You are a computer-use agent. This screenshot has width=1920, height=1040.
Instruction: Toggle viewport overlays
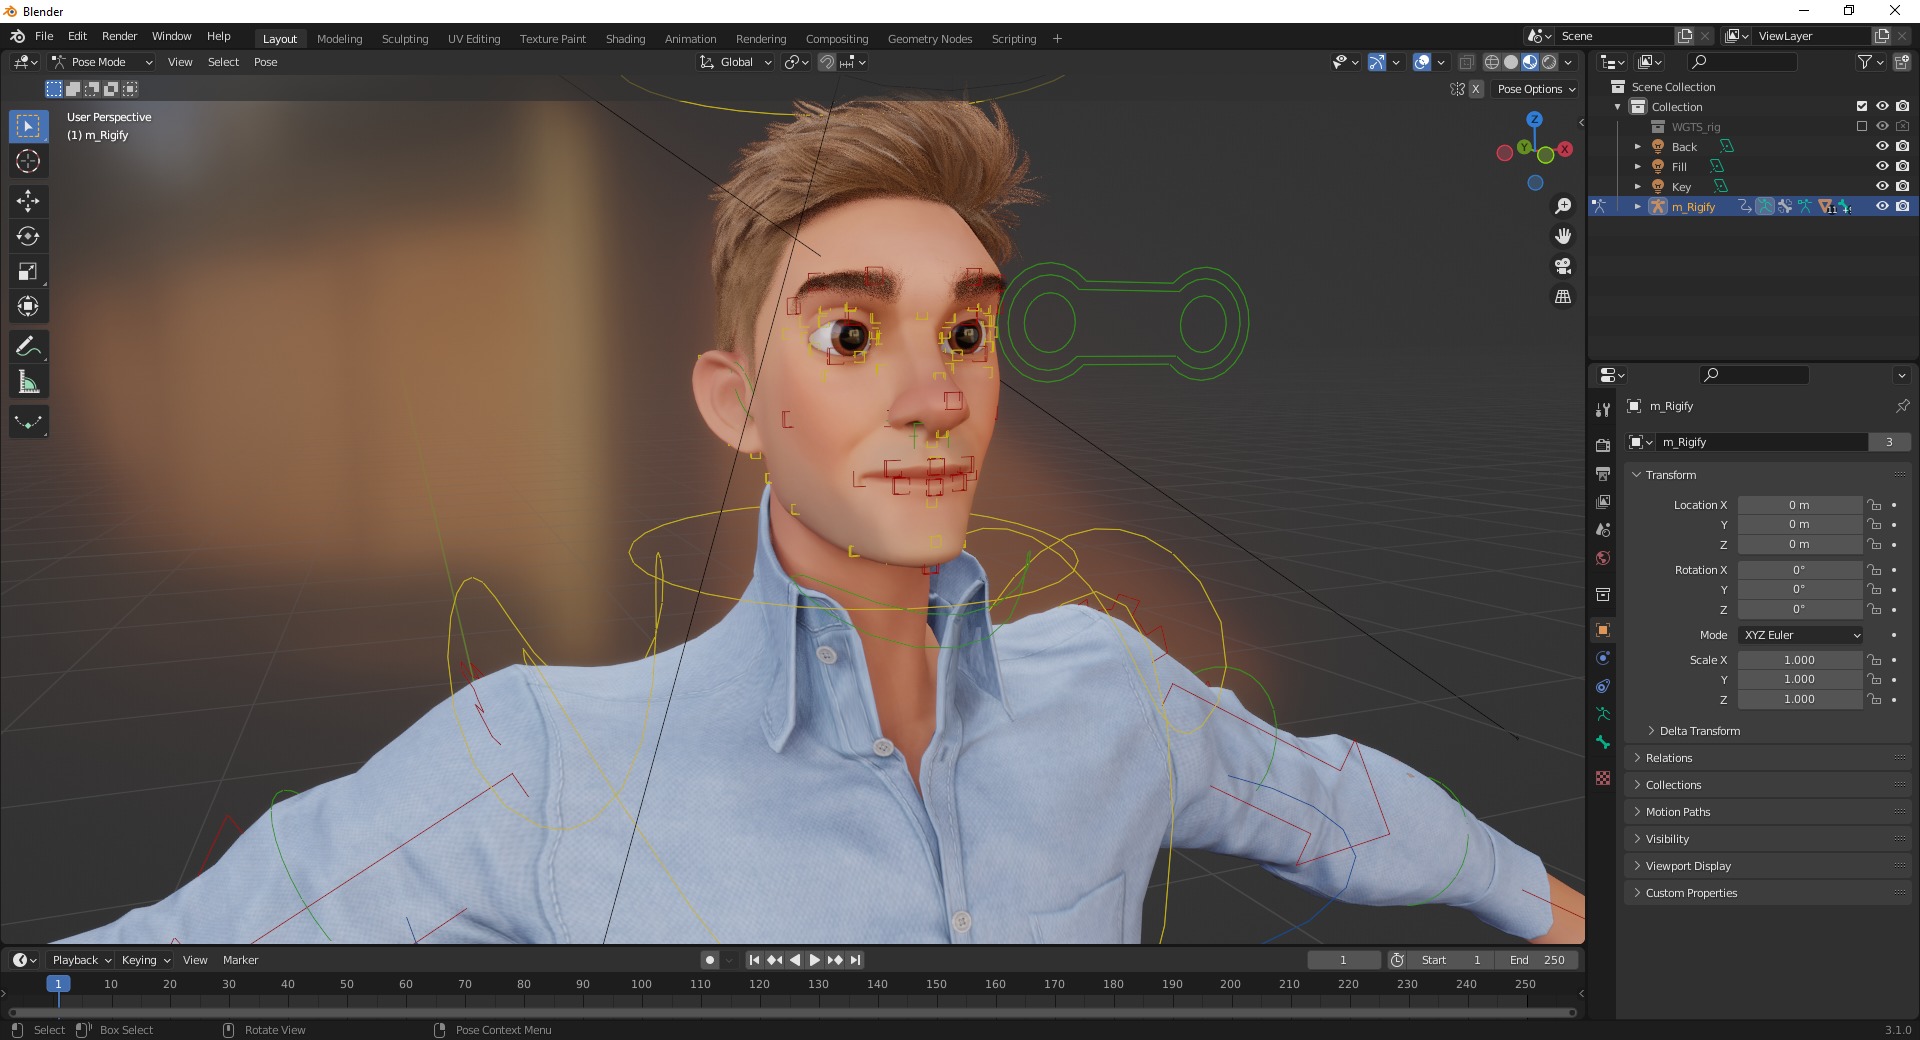point(1422,62)
